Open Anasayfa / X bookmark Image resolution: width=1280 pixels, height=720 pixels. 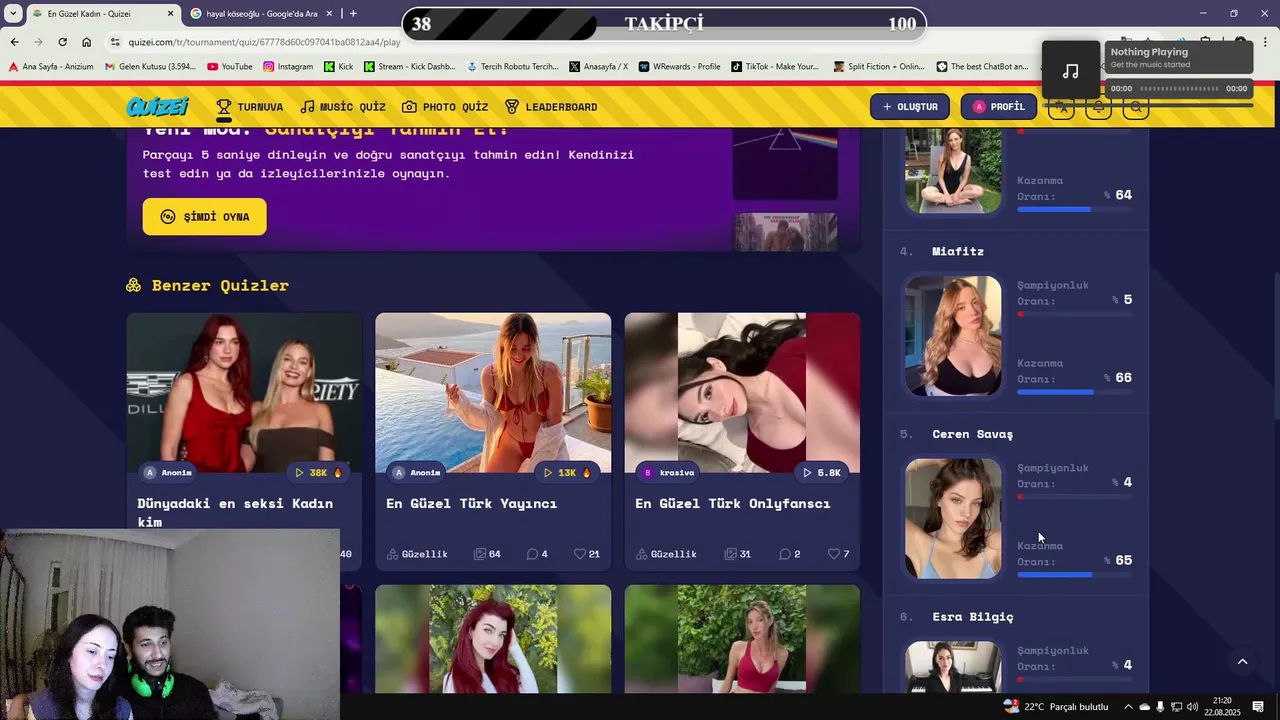[x=599, y=67]
